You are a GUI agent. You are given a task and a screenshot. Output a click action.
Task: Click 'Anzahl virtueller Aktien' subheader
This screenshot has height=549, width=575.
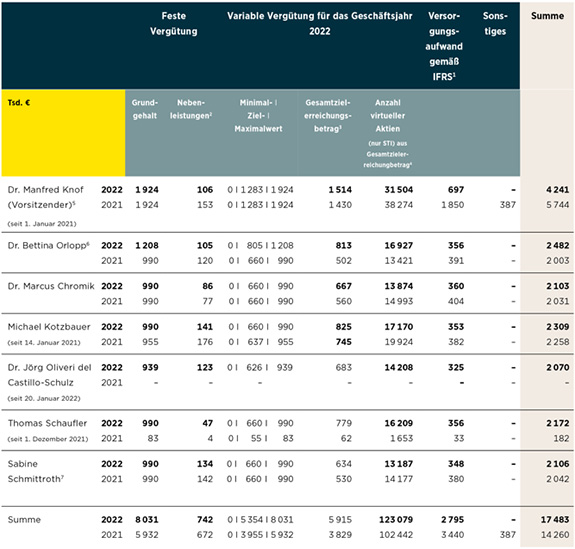tap(388, 116)
